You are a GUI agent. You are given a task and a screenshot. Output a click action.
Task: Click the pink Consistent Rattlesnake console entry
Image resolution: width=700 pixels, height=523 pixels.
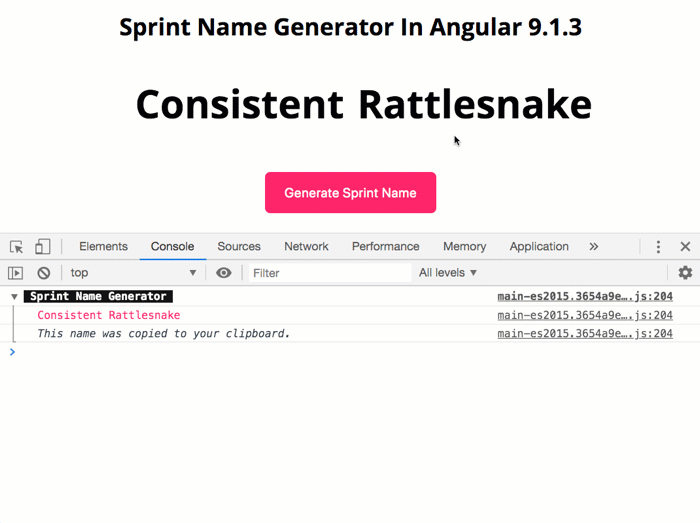(108, 315)
